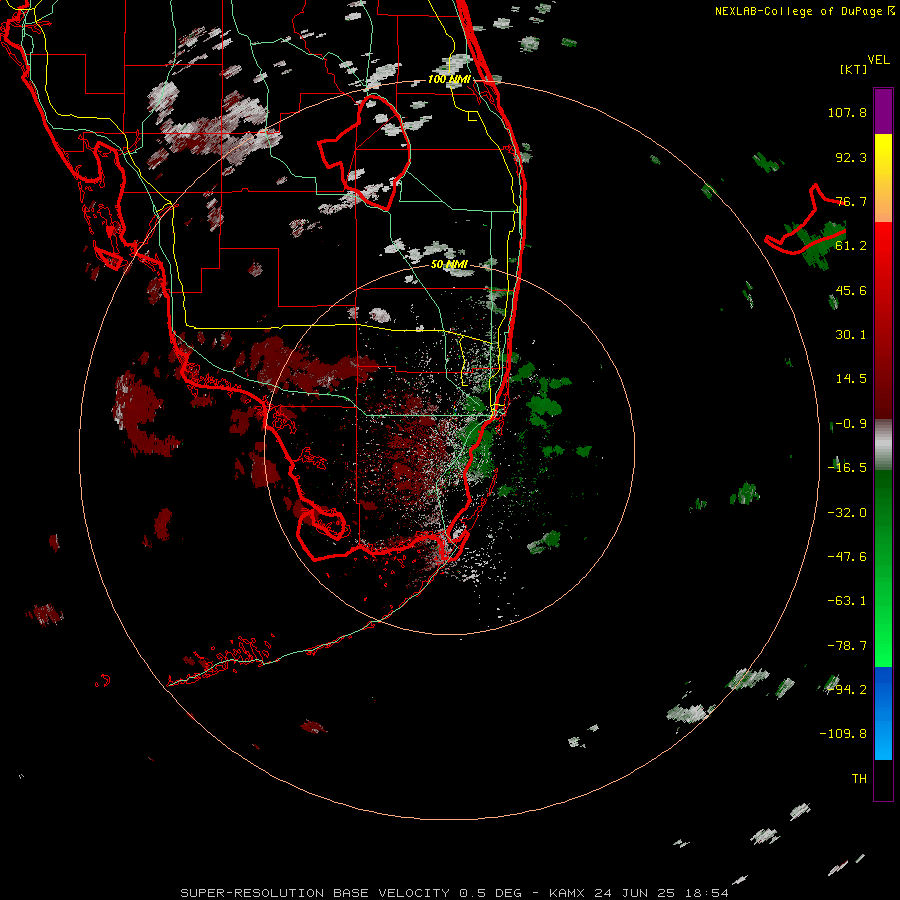Click the -32.0 velocity scale value
The width and height of the screenshot is (900, 900).
847,513
